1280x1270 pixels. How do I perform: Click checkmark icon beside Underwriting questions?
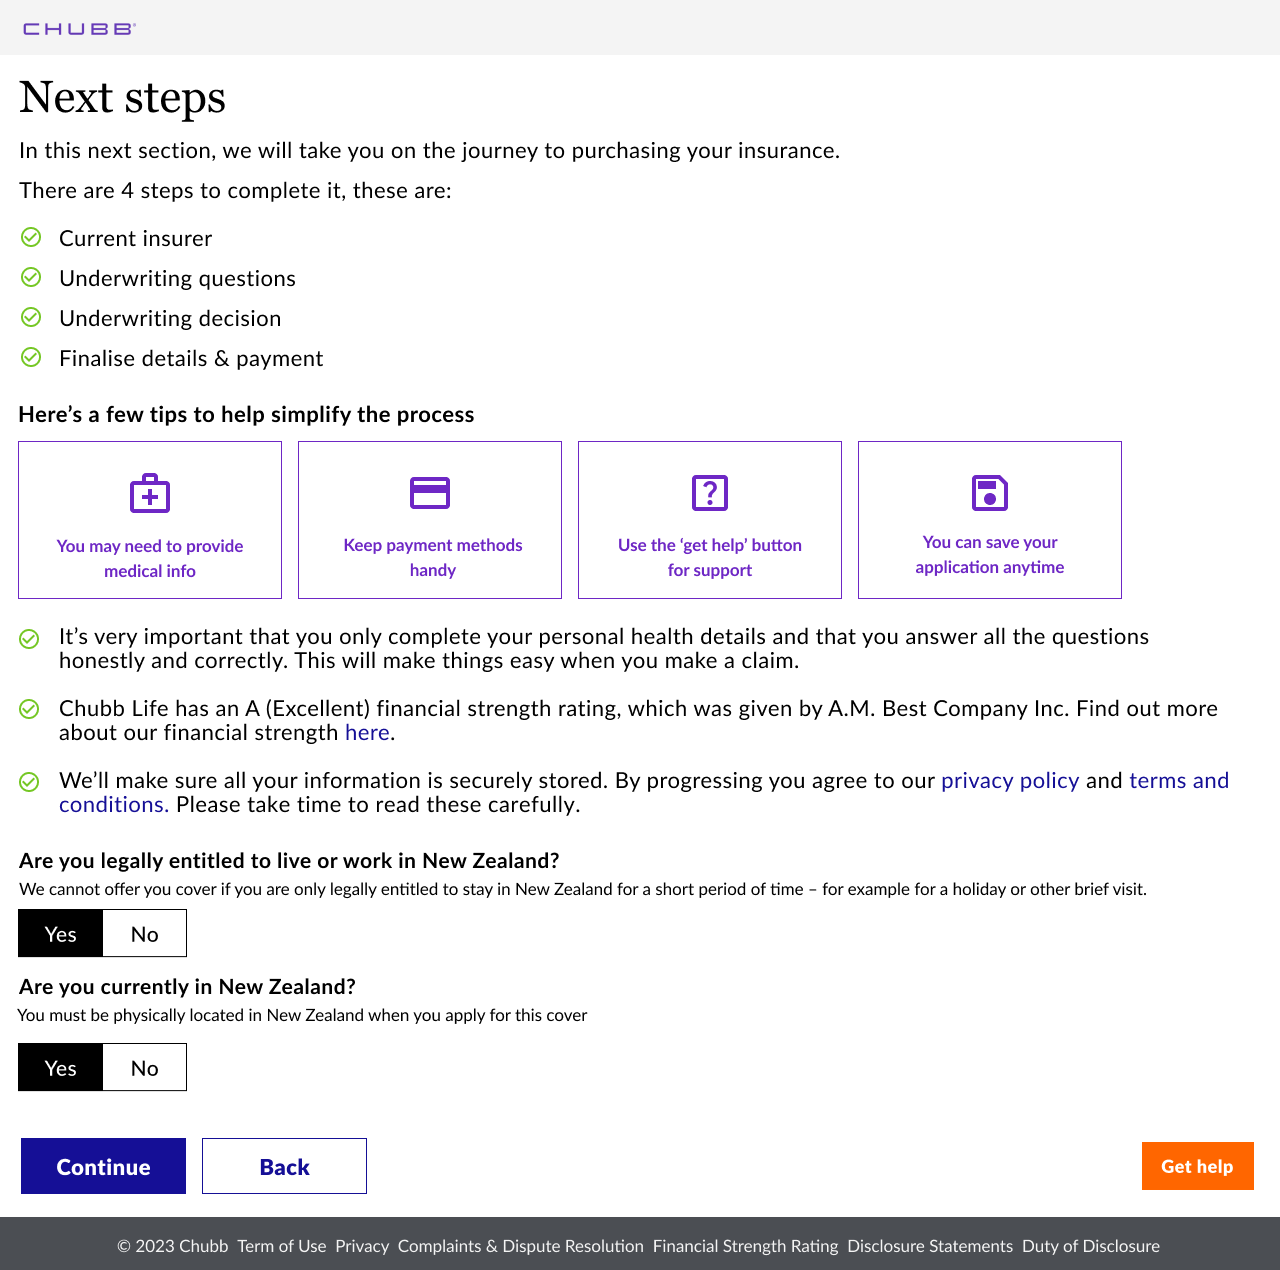click(x=31, y=277)
